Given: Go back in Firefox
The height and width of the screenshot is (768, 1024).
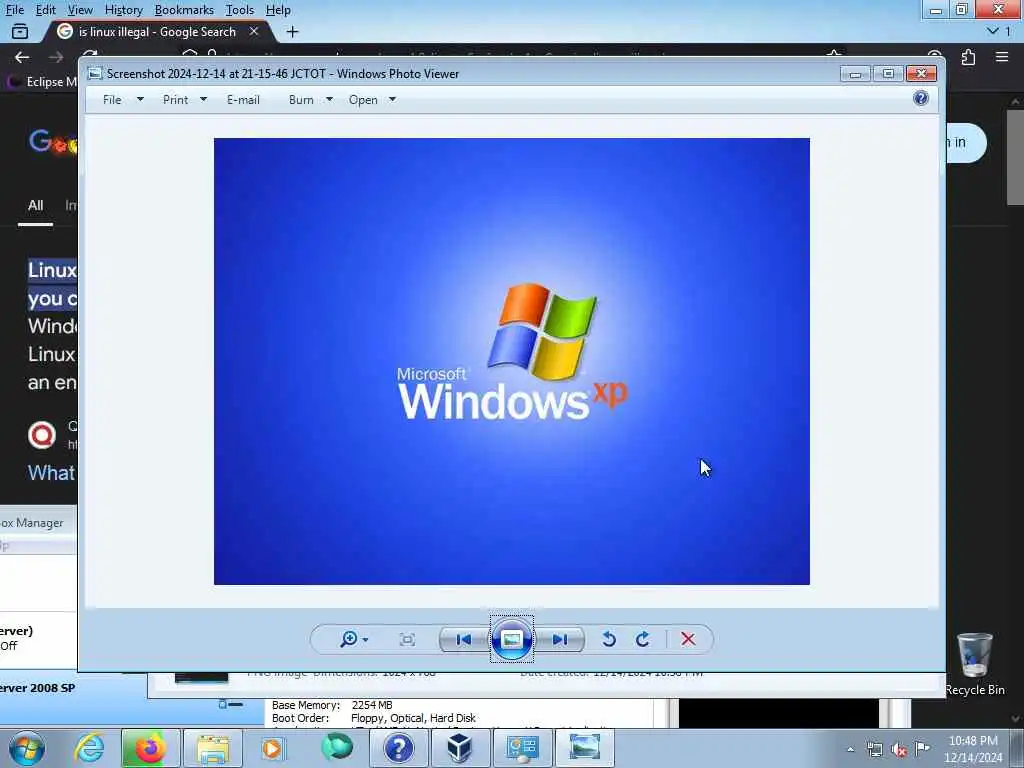Looking at the screenshot, I should [22, 57].
